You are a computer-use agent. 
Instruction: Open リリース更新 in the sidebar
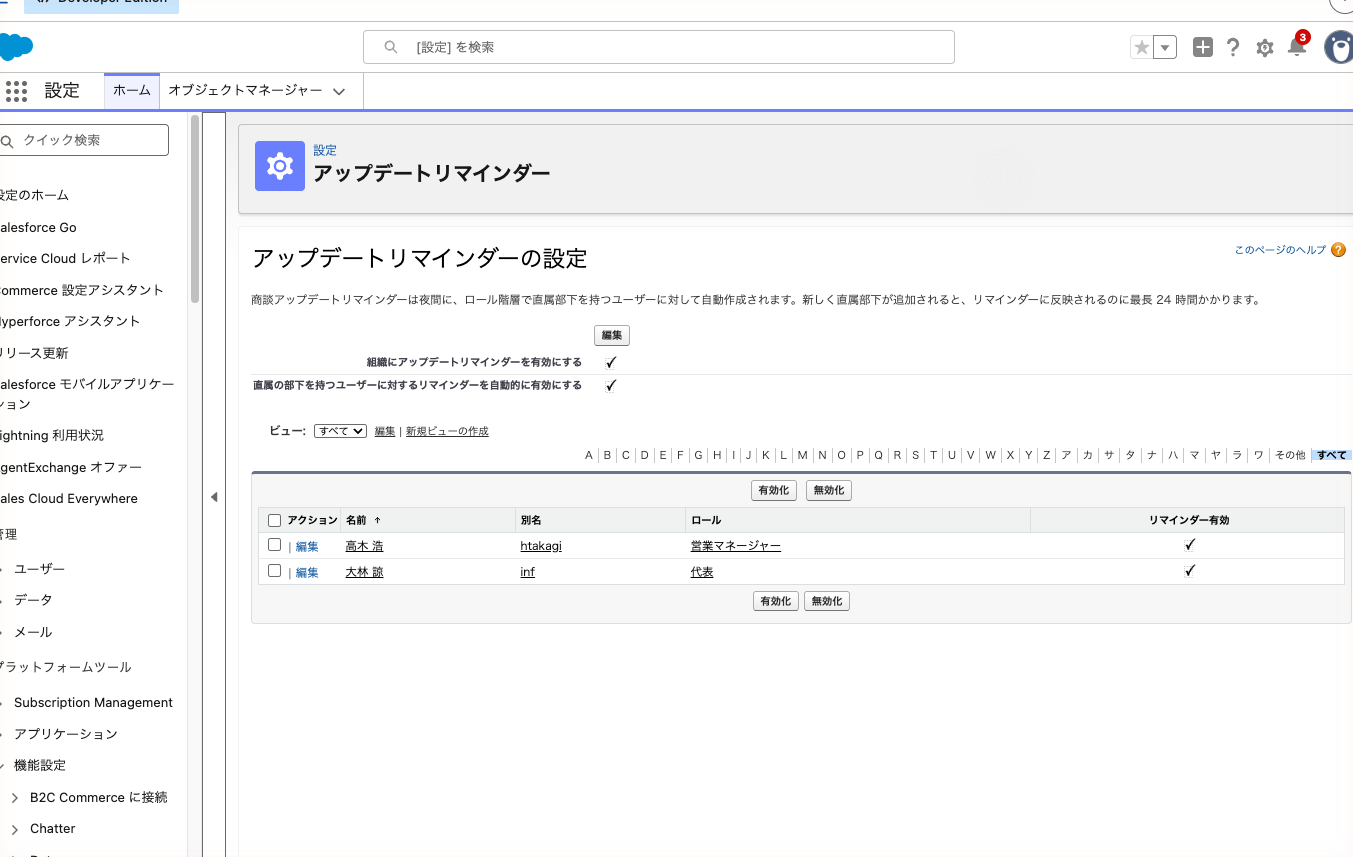34,353
